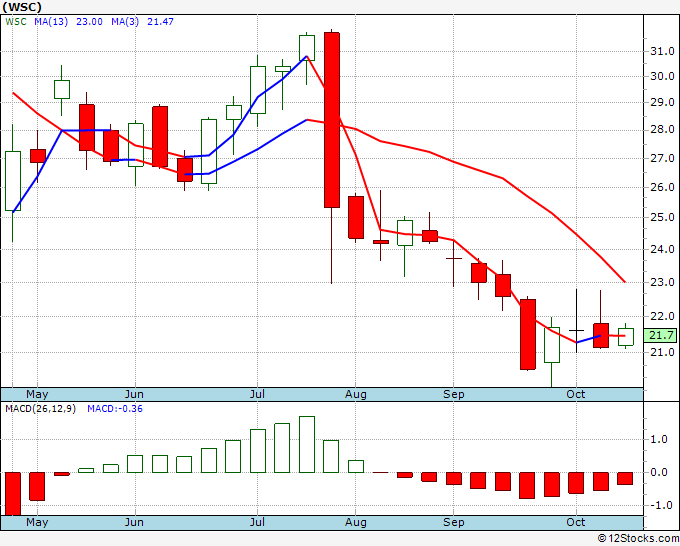Click the 26.0 price axis label
This screenshot has width=680, height=546.
coord(662,187)
